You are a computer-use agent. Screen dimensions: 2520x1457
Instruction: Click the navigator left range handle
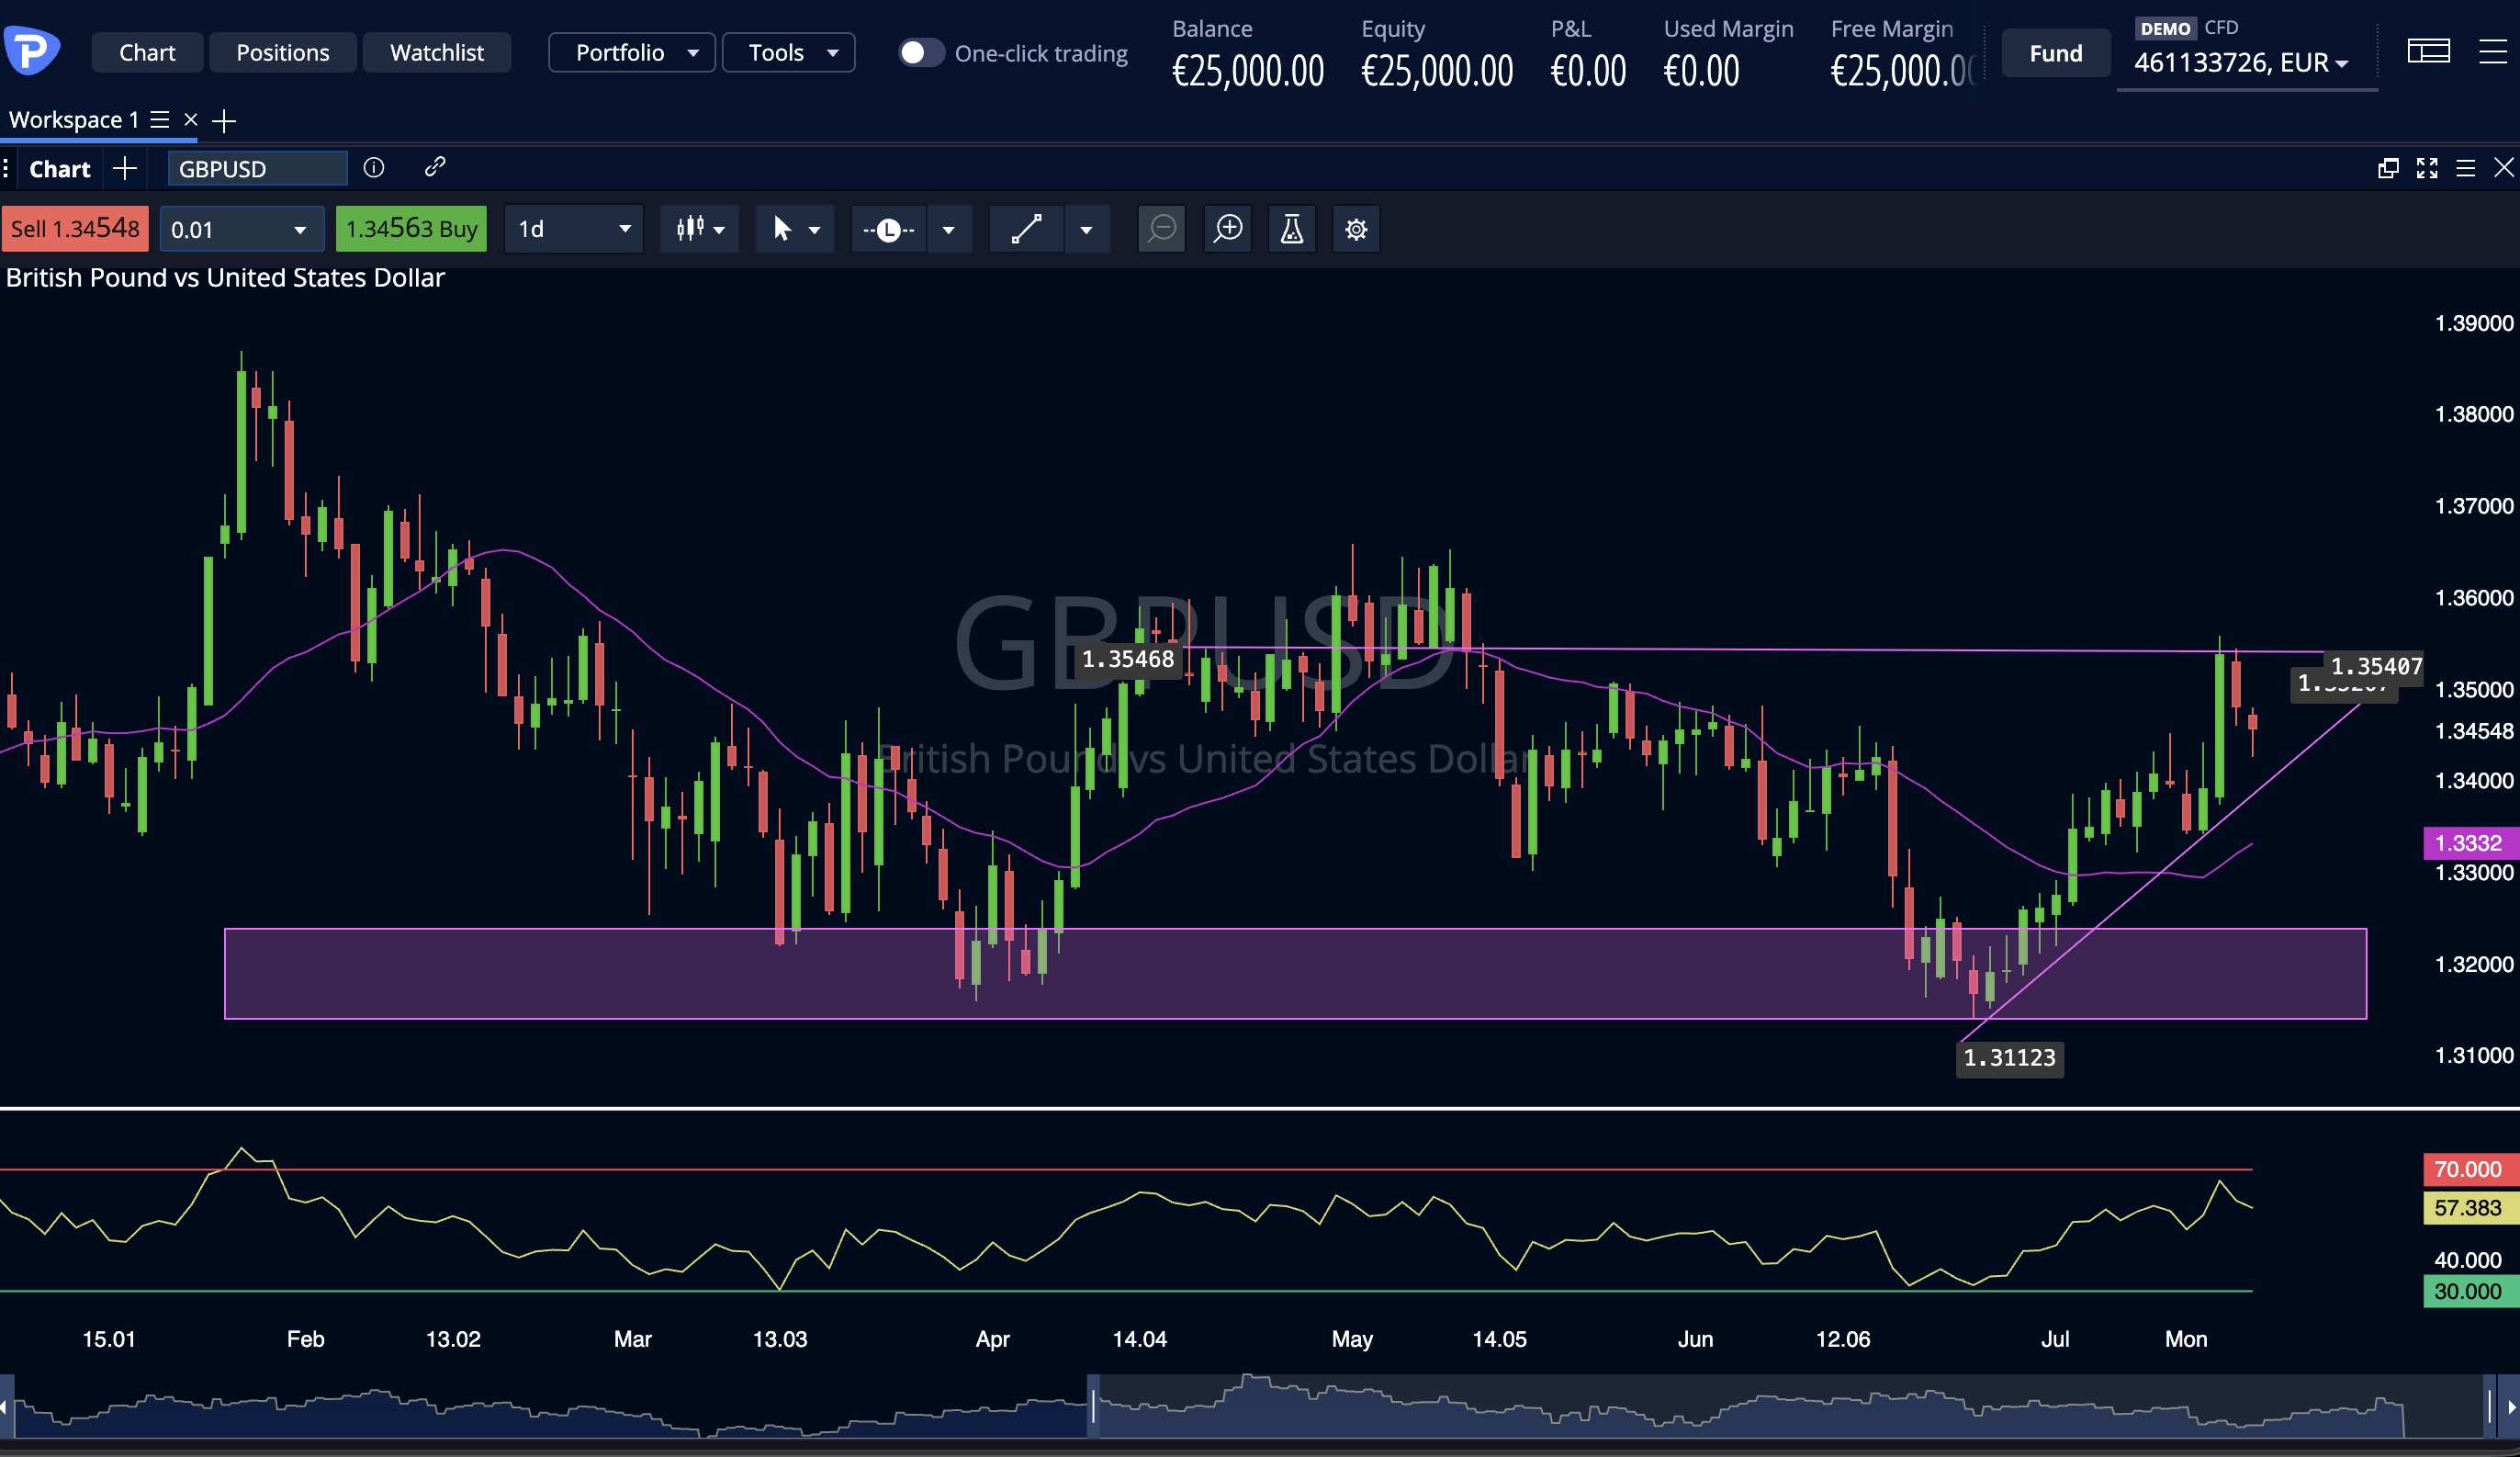1093,1406
